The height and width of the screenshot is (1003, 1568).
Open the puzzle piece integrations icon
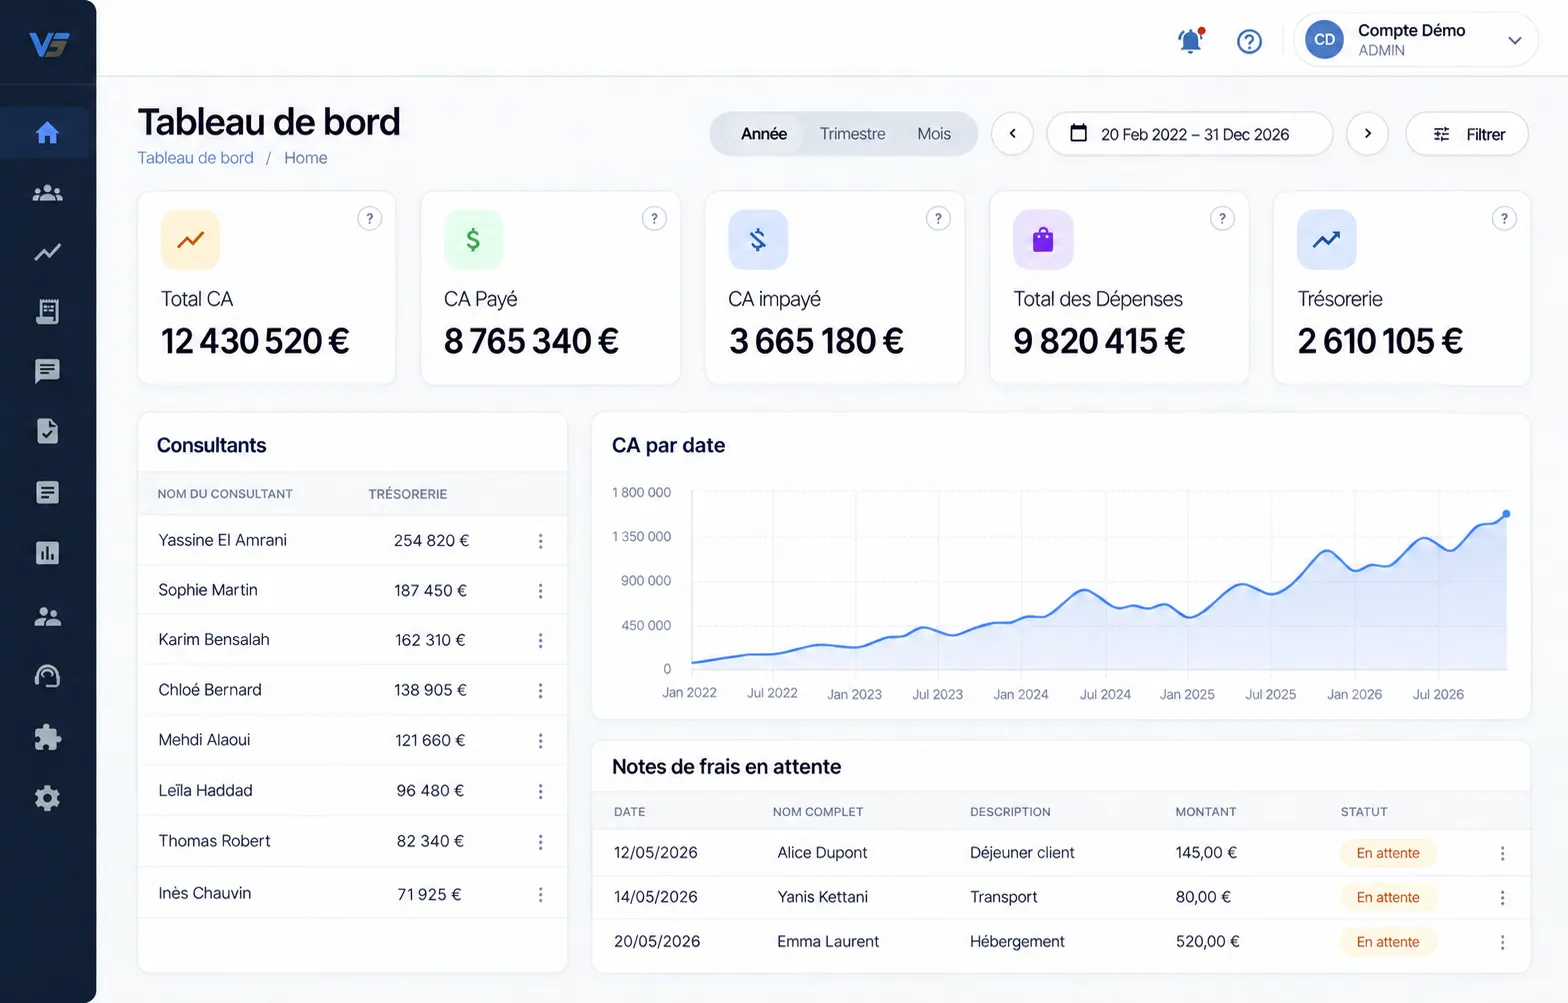coord(47,738)
